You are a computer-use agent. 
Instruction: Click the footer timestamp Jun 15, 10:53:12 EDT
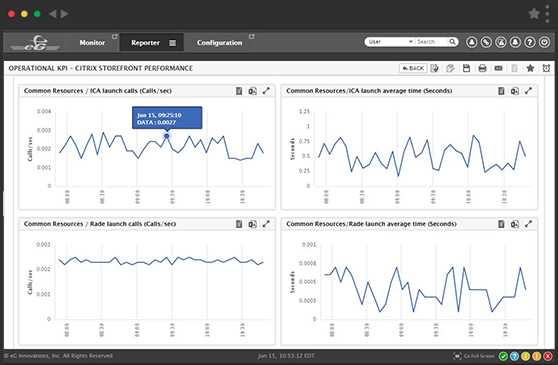(x=286, y=356)
